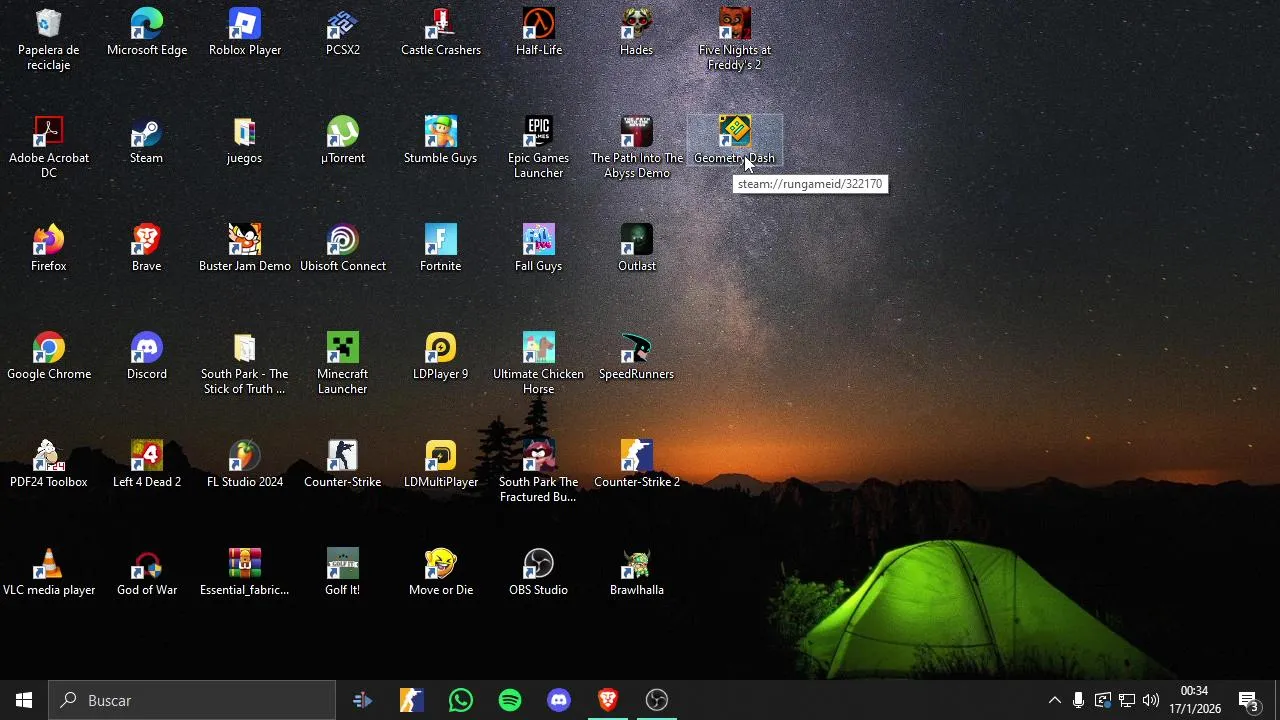Open Spotify from the taskbar
Image resolution: width=1280 pixels, height=720 pixels.
(x=509, y=700)
